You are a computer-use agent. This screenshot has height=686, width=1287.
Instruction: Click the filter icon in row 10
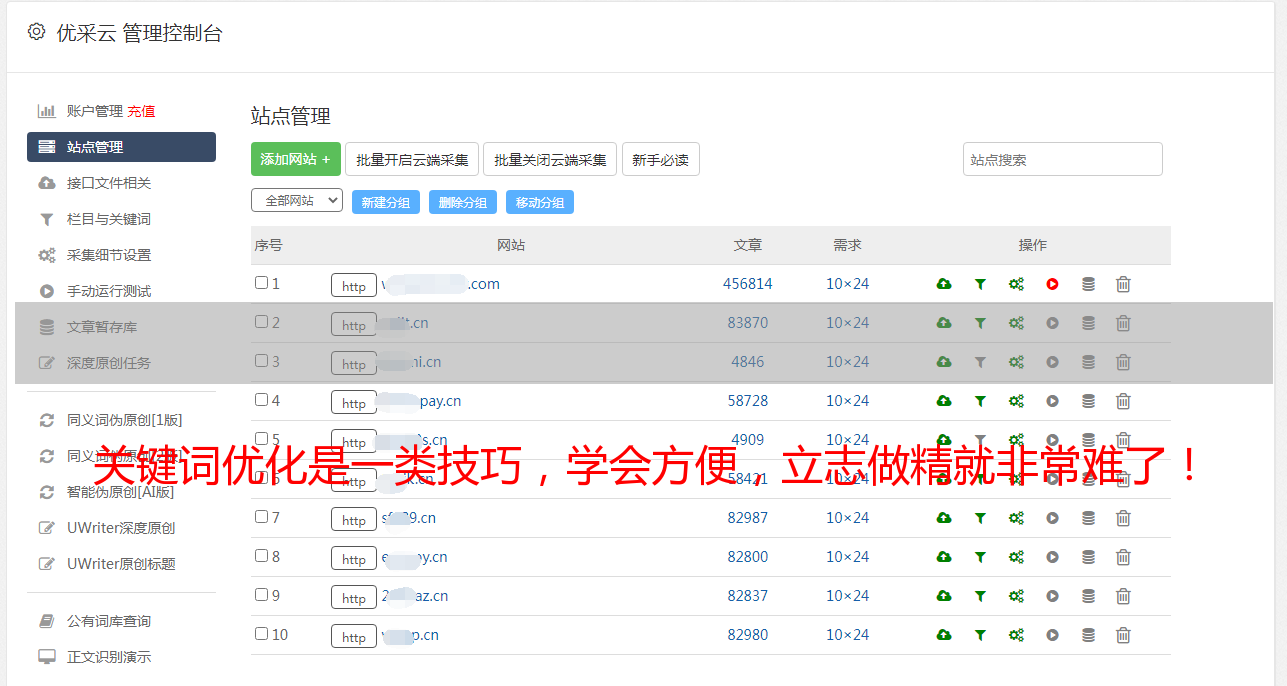(980, 635)
